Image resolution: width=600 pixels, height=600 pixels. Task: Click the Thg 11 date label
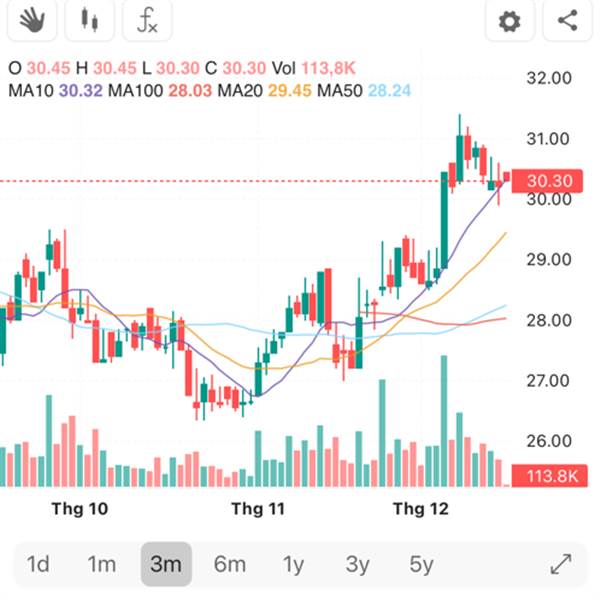click(x=258, y=509)
